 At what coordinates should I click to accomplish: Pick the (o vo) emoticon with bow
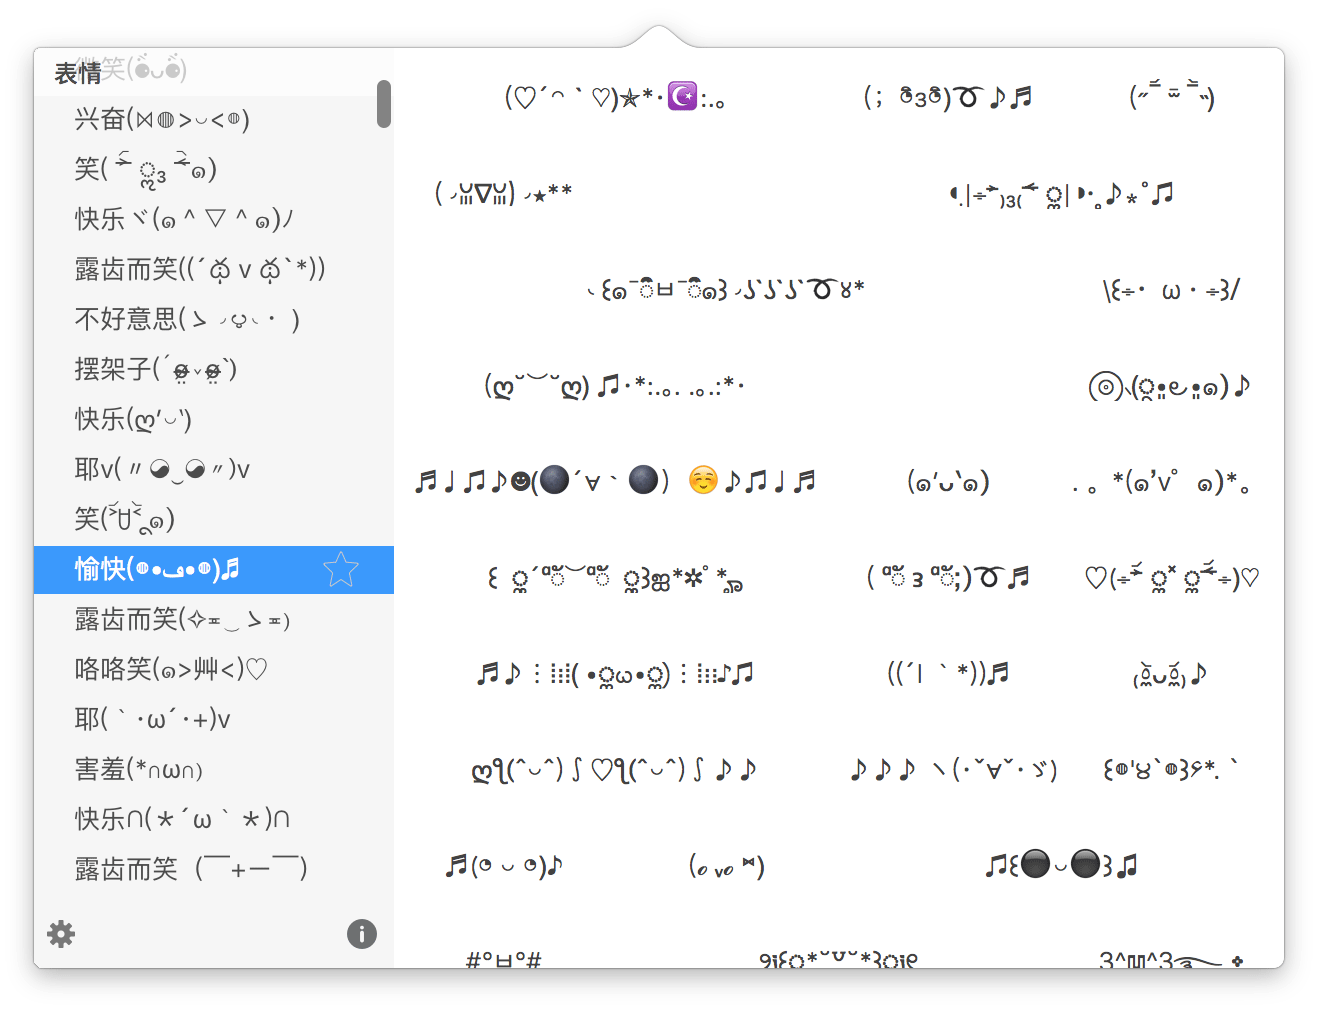(x=726, y=866)
